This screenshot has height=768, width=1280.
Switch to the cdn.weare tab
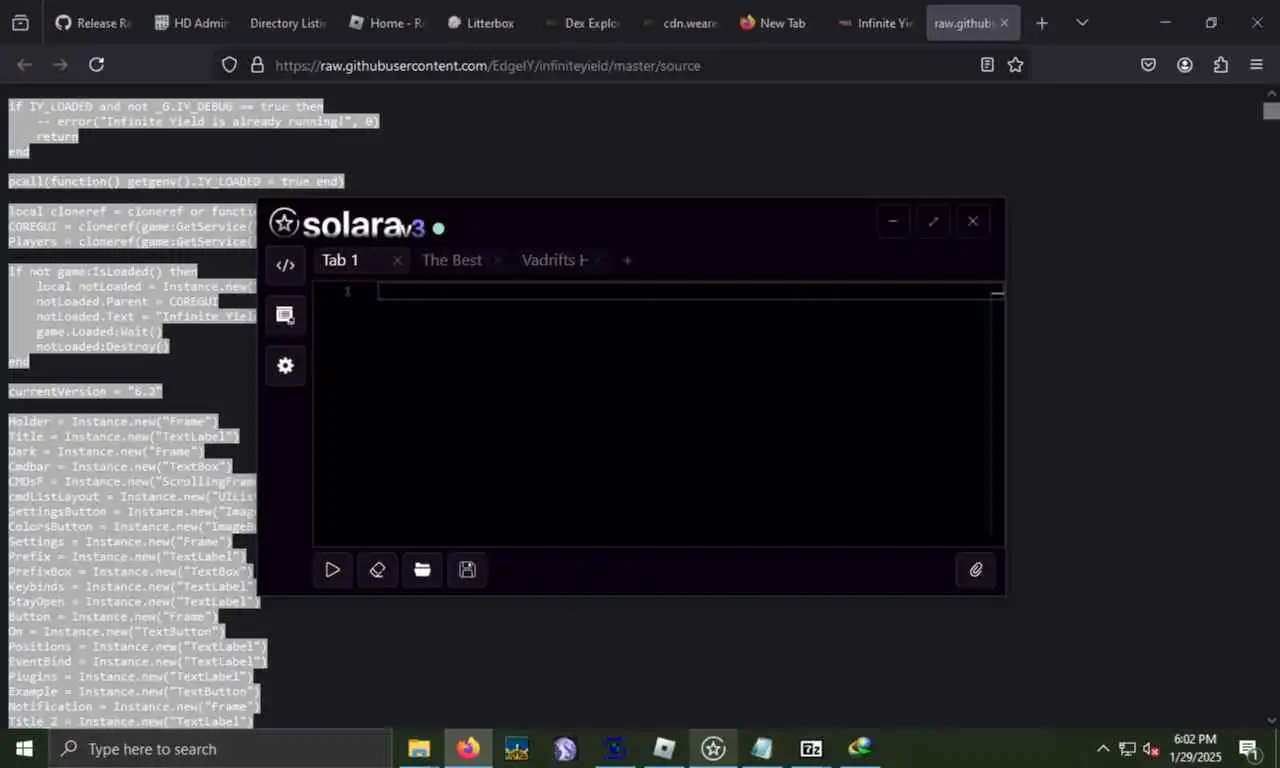point(680,23)
